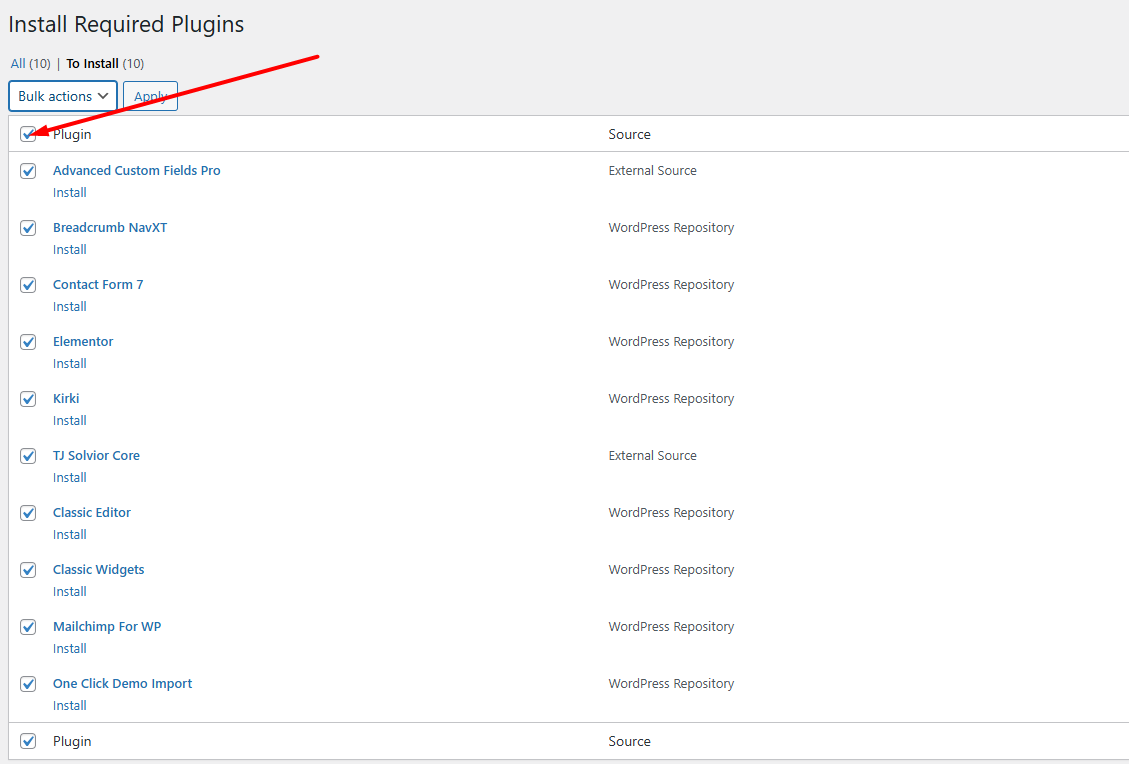Open the Kirki plugin link

[66, 398]
